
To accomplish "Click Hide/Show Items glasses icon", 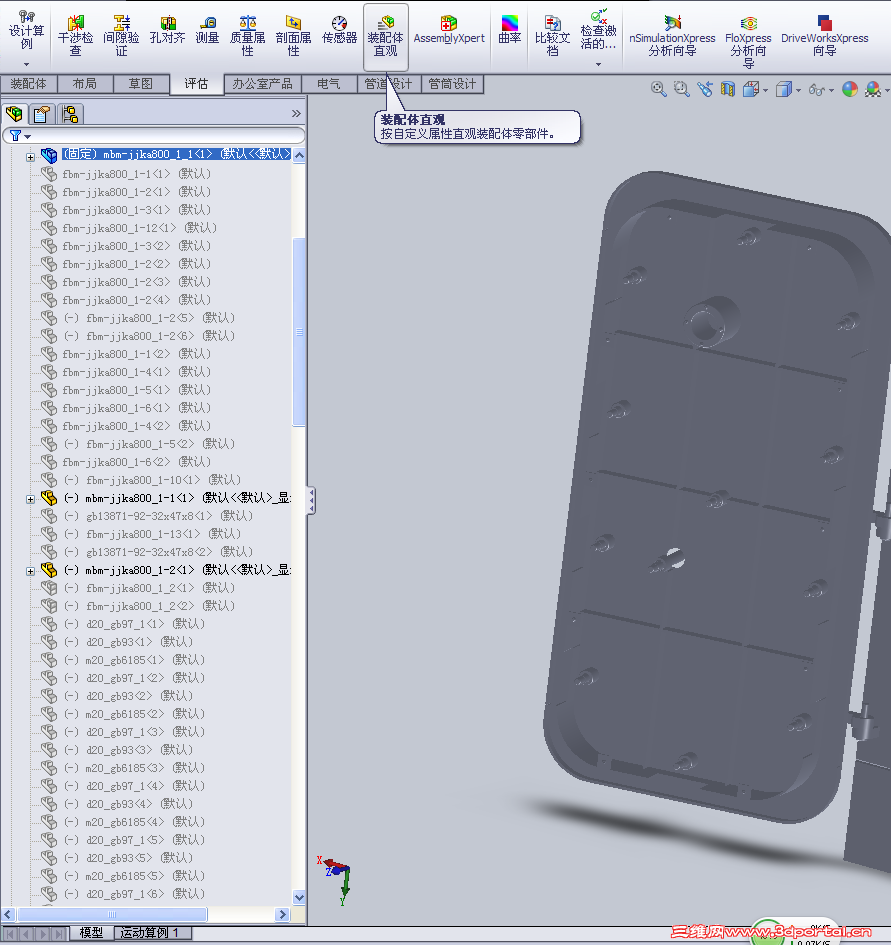I will (817, 90).
